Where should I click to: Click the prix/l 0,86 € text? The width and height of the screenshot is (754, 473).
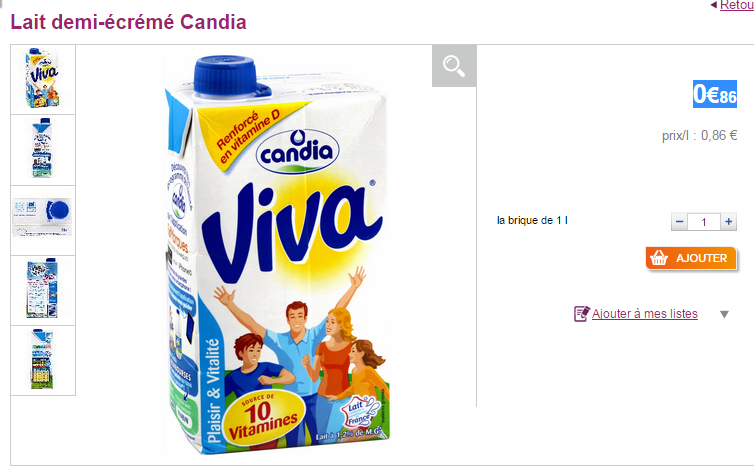pyautogui.click(x=700, y=136)
